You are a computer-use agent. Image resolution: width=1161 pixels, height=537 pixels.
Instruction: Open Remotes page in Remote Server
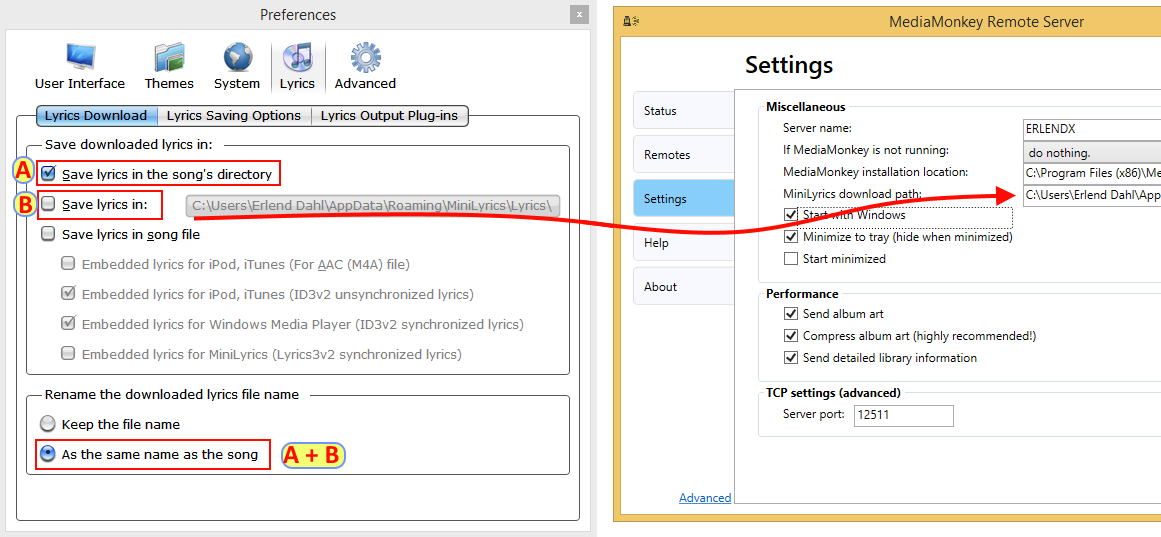(683, 155)
